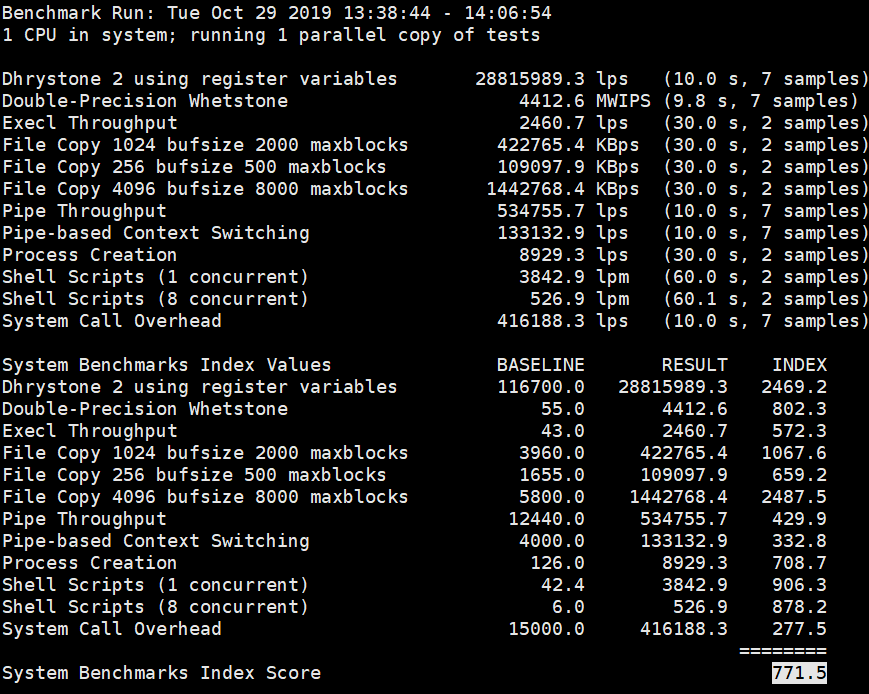Viewport: 869px width, 694px height.
Task: Click the Pipe Throughput baseline 12440.0
Action: [x=545, y=519]
